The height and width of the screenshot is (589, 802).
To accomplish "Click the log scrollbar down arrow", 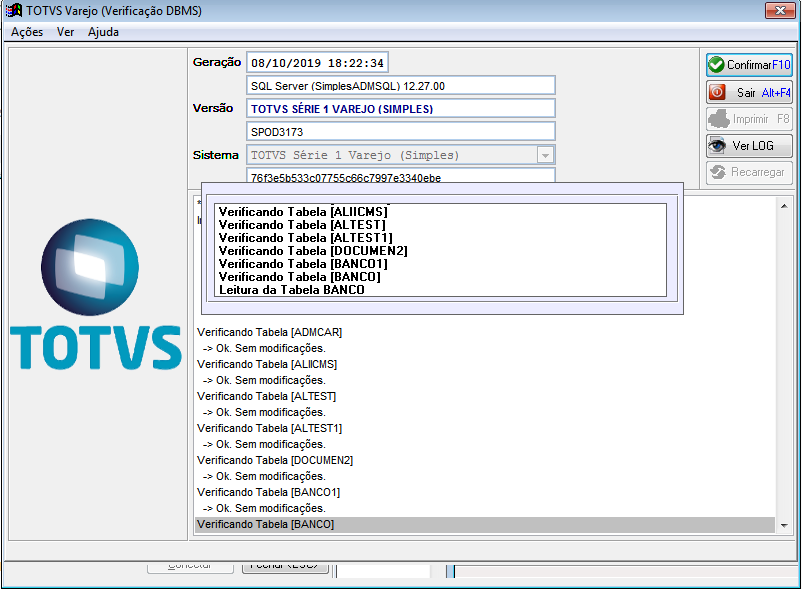I will (784, 525).
